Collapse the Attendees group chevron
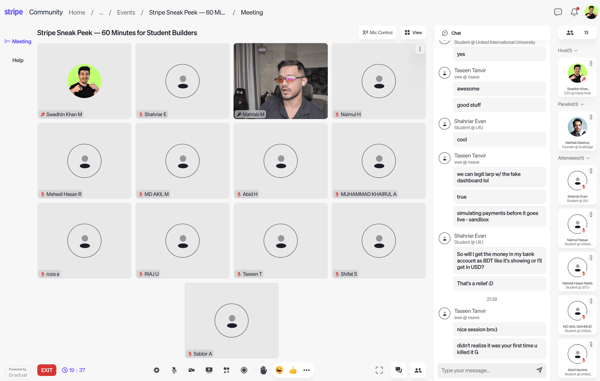 (588, 158)
